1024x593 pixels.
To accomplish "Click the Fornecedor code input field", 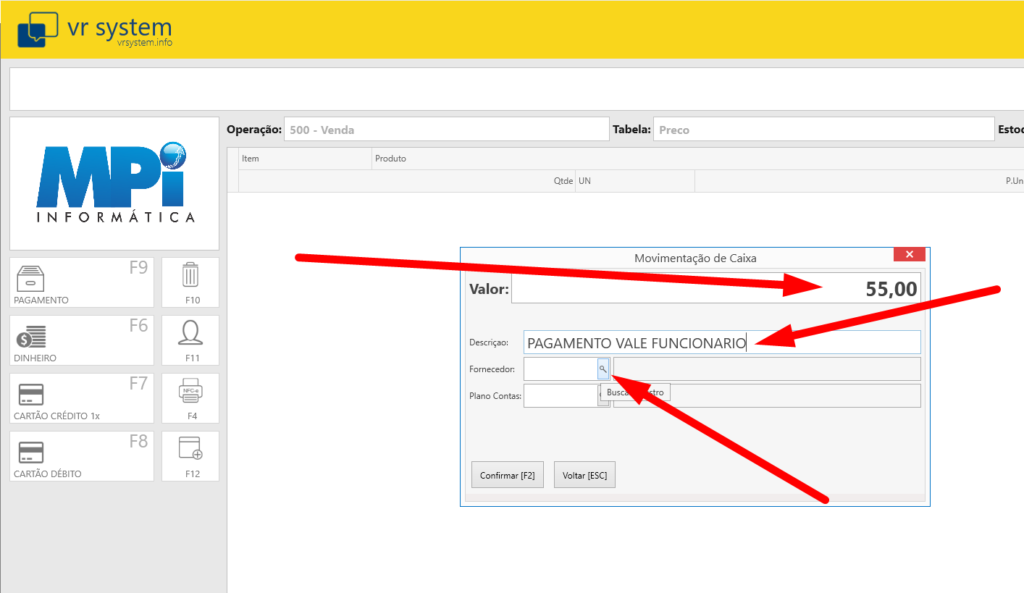I will point(560,369).
